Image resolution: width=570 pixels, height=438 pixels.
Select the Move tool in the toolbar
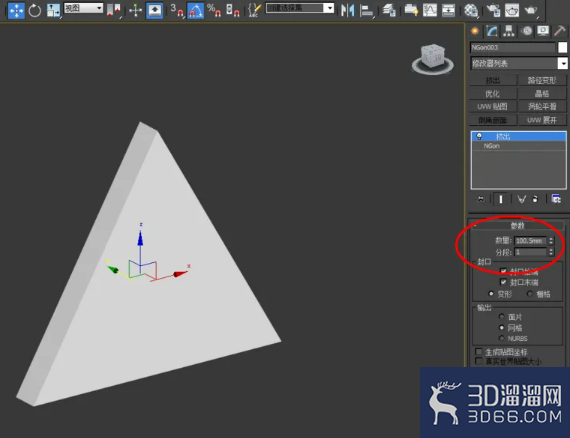(x=16, y=10)
